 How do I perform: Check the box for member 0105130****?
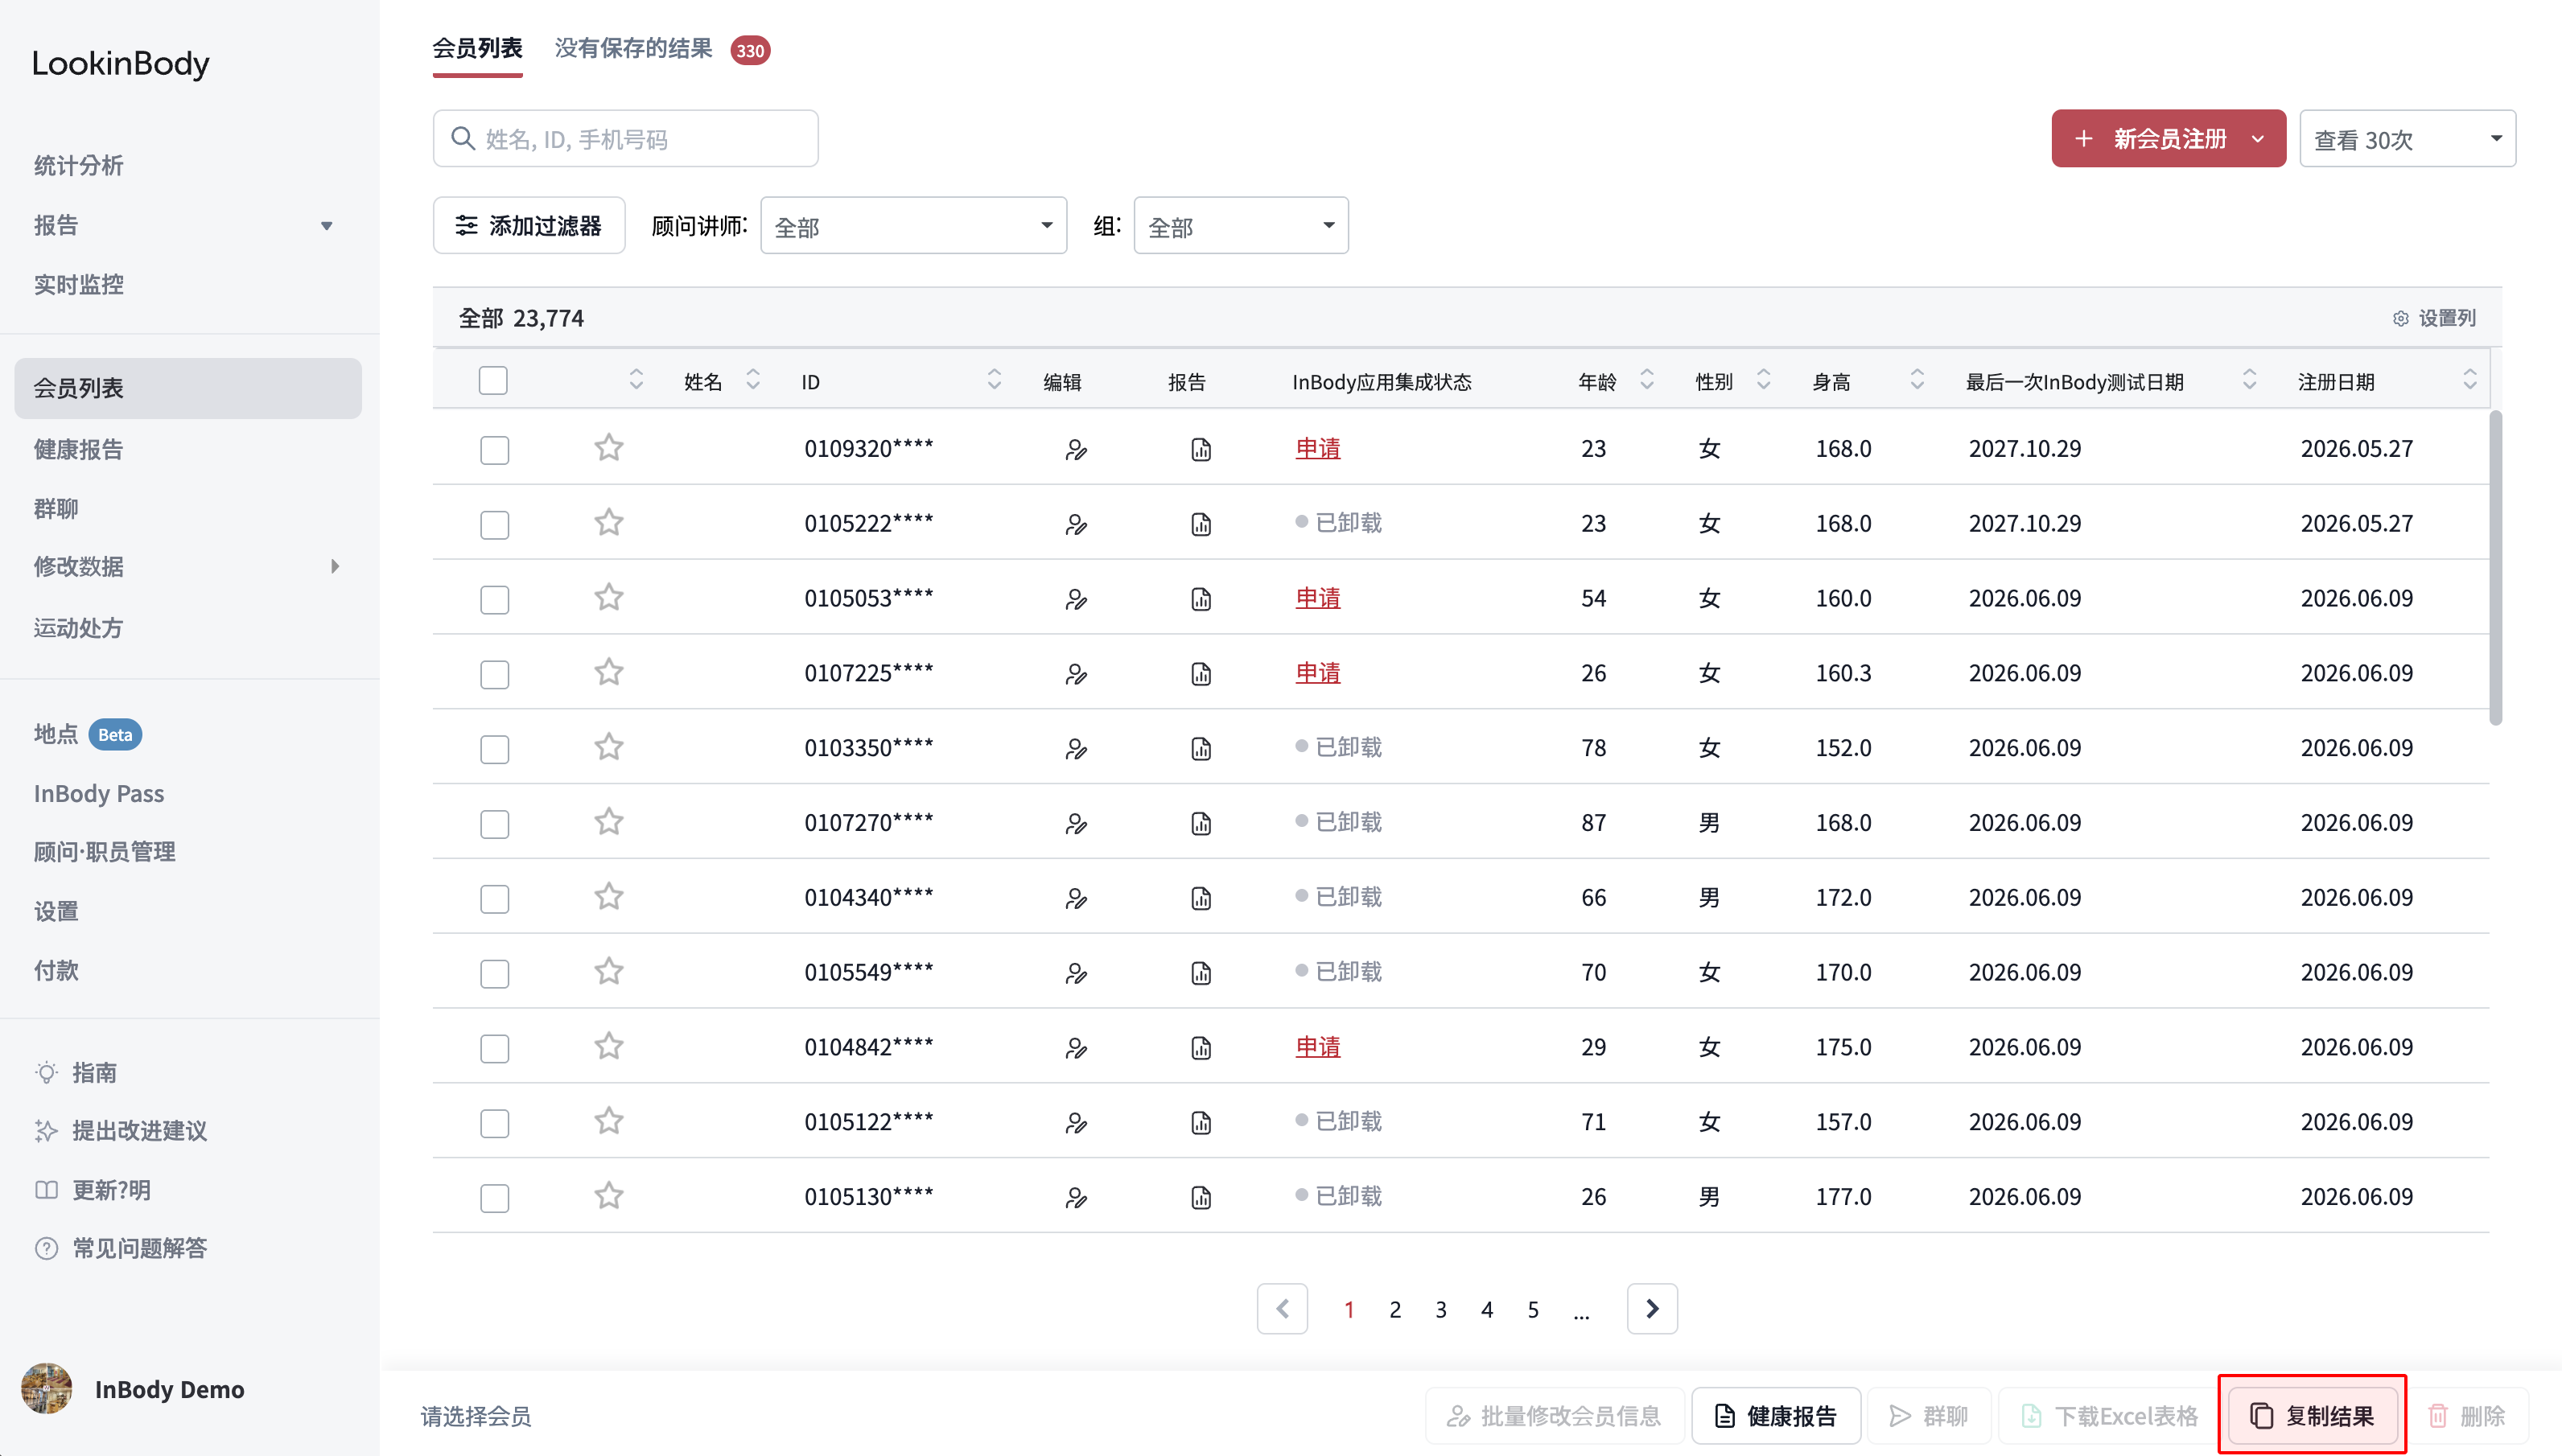(494, 1198)
